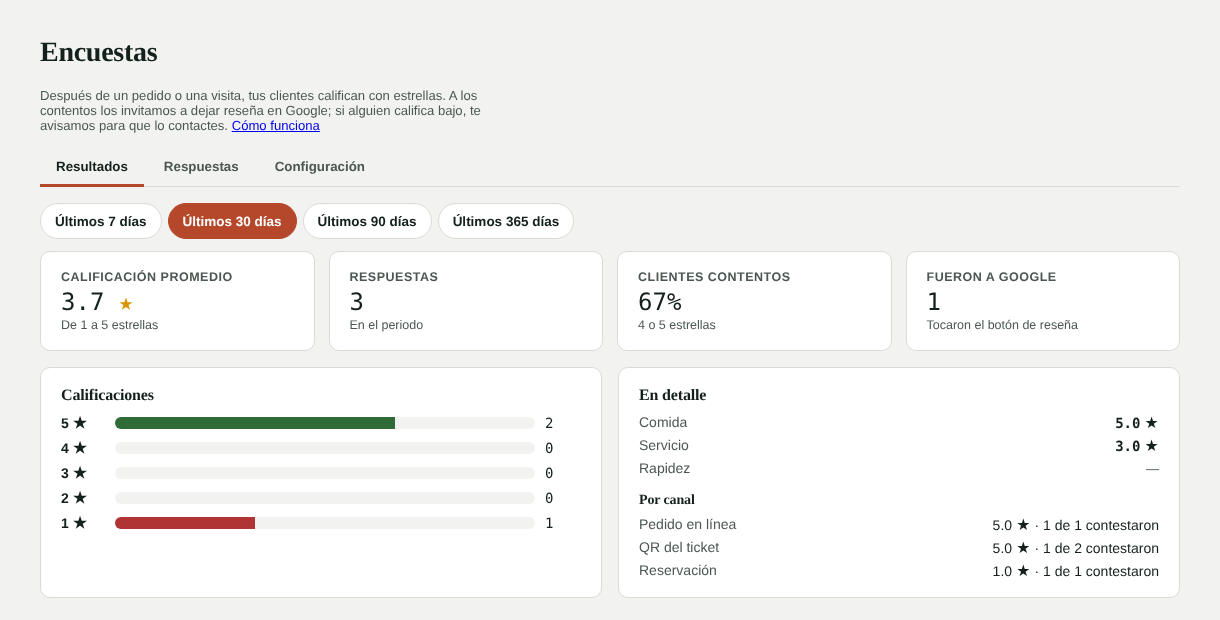This screenshot has width=1220, height=620.
Task: Select the "Rapidez" detail row label
Action: coord(665,468)
